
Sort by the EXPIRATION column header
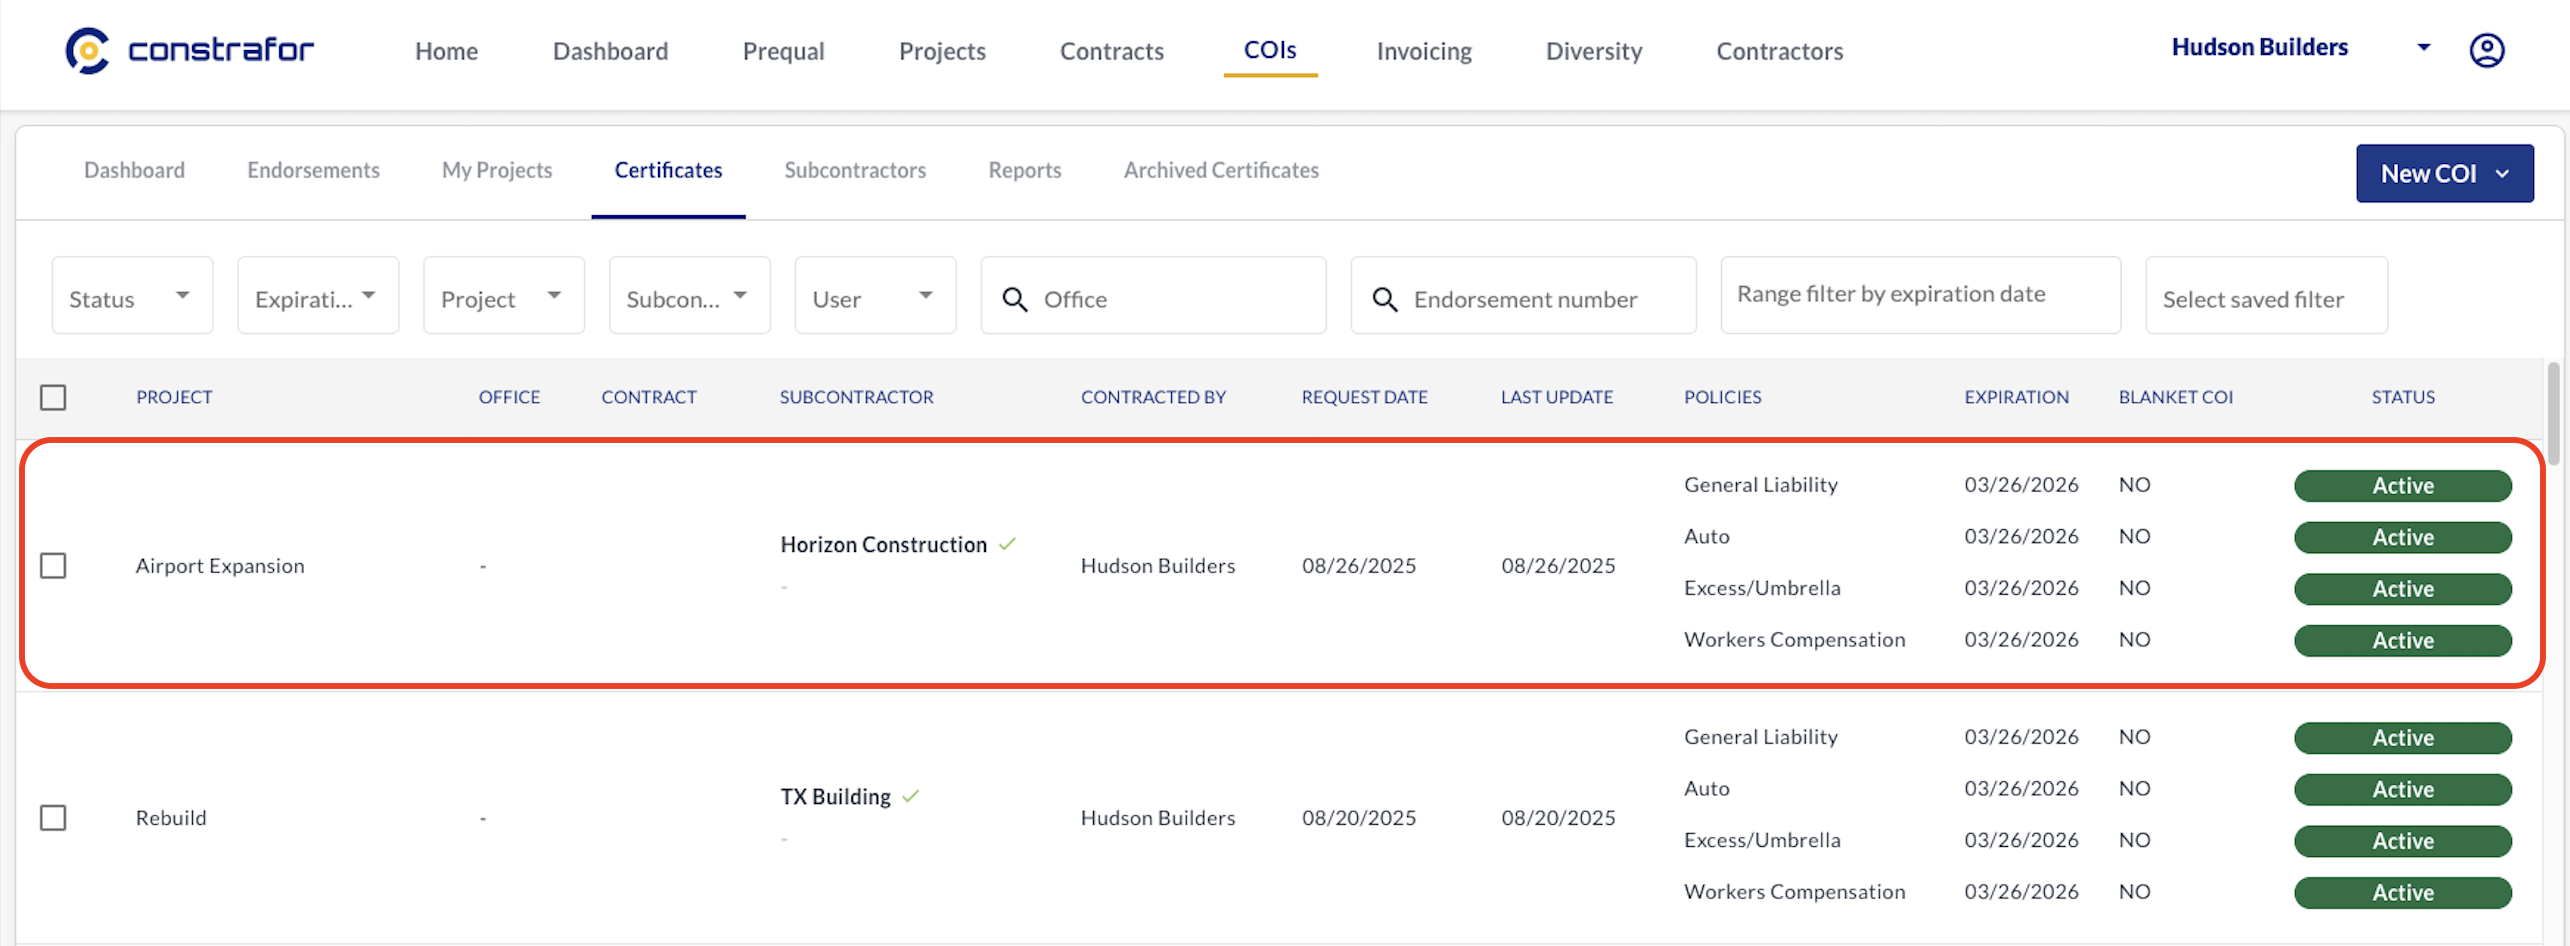coord(2016,397)
